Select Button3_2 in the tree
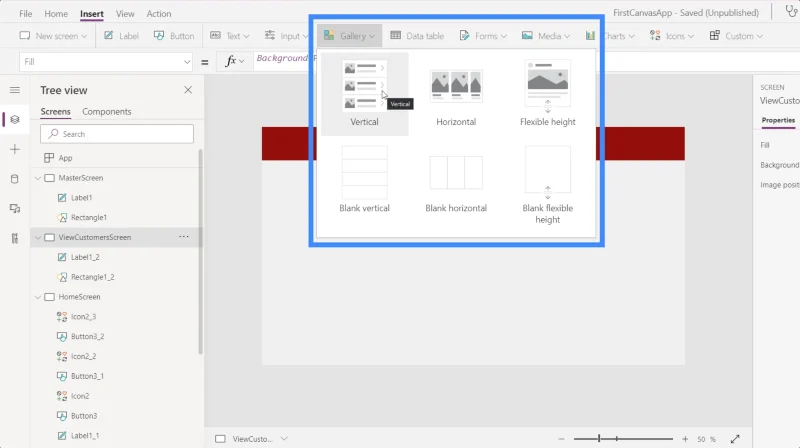The width and height of the screenshot is (800, 448). [87, 337]
